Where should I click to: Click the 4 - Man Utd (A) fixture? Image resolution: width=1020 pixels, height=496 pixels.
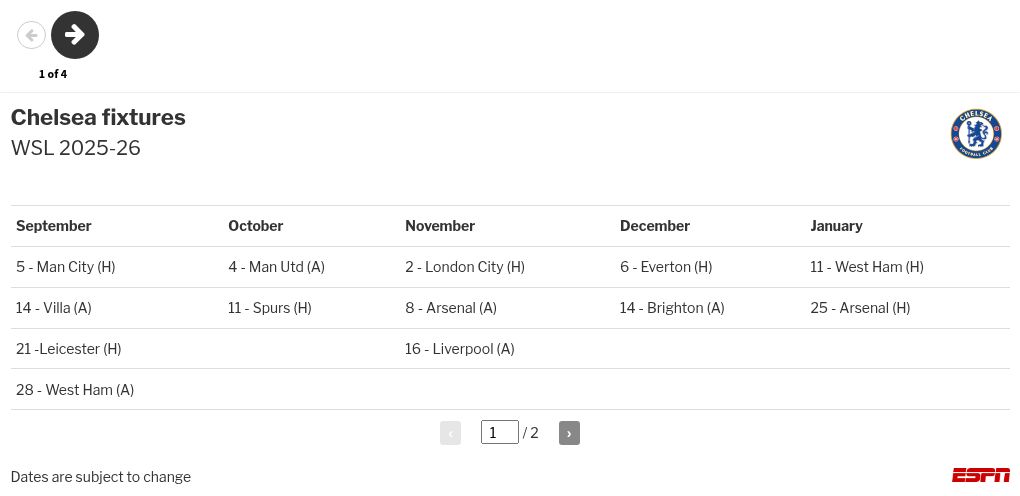click(x=276, y=267)
